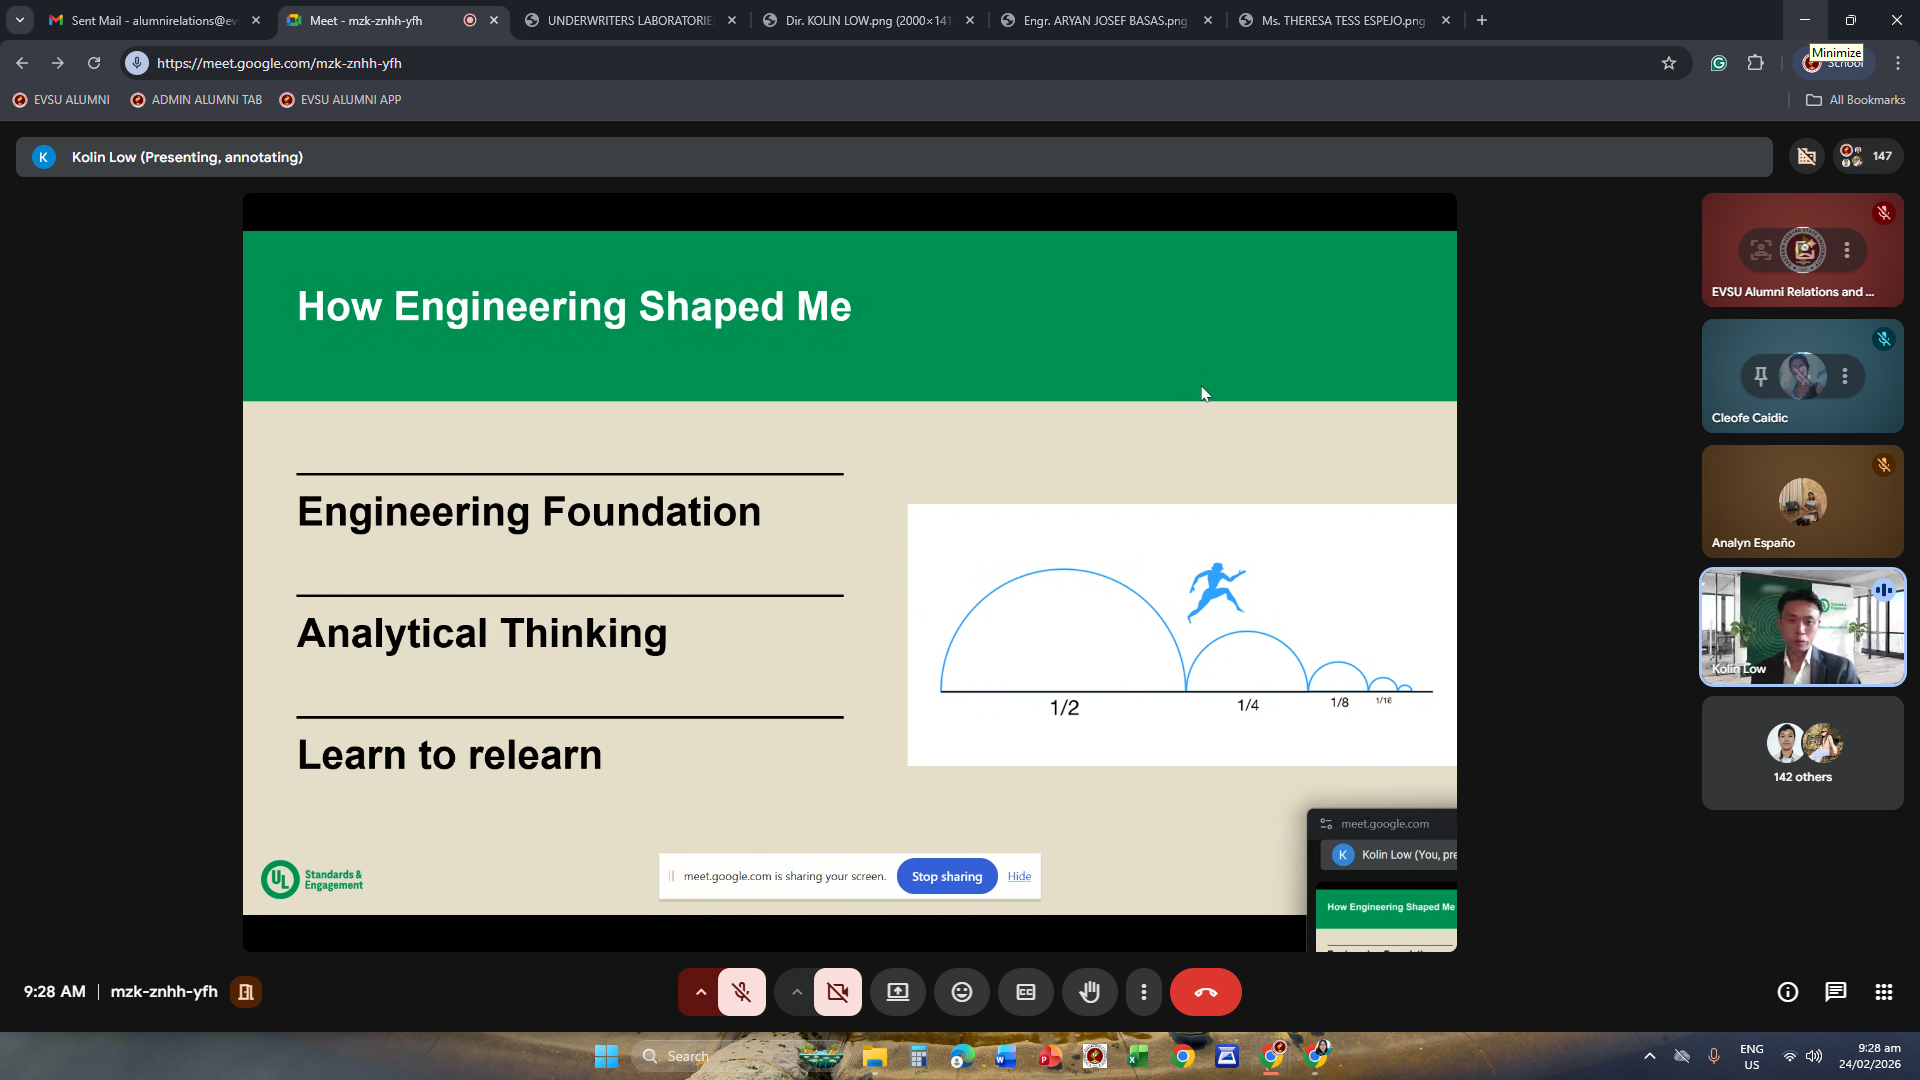
Task: Click the Hide link in sharing bar
Action: point(1019,876)
